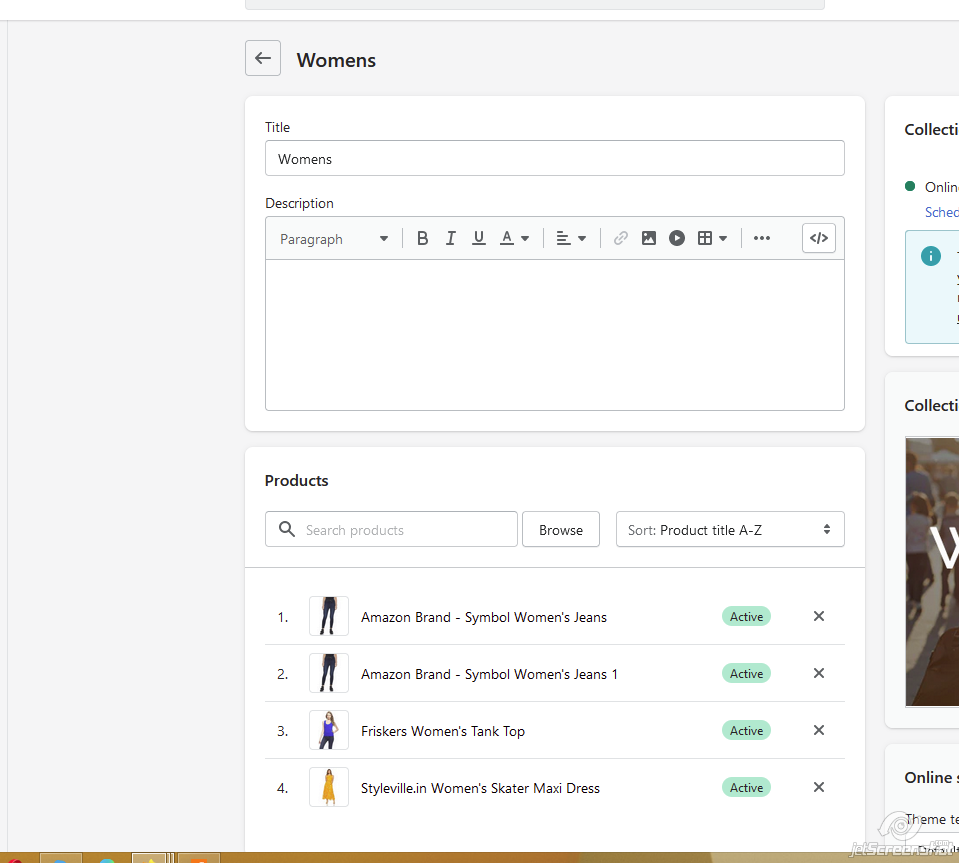959x863 pixels.
Task: Focus the Search products field
Action: pyautogui.click(x=391, y=530)
